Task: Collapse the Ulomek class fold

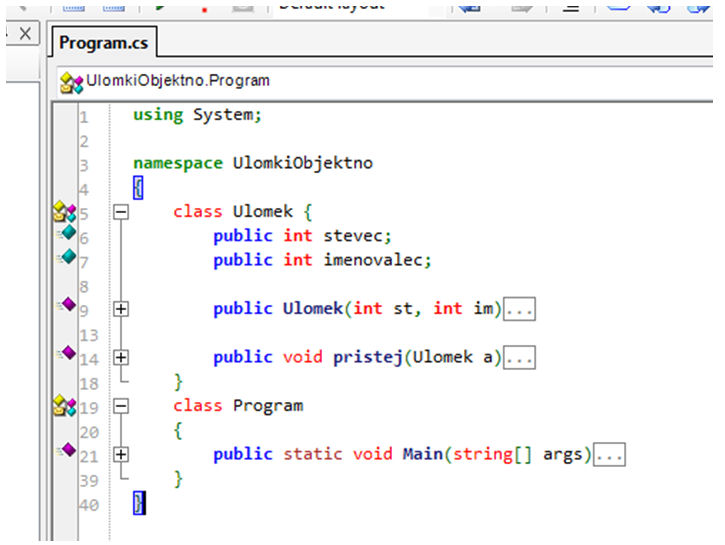Action: tap(121, 212)
